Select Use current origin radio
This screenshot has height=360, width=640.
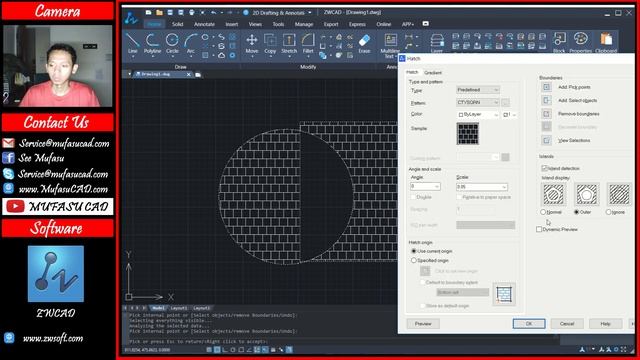(x=413, y=251)
